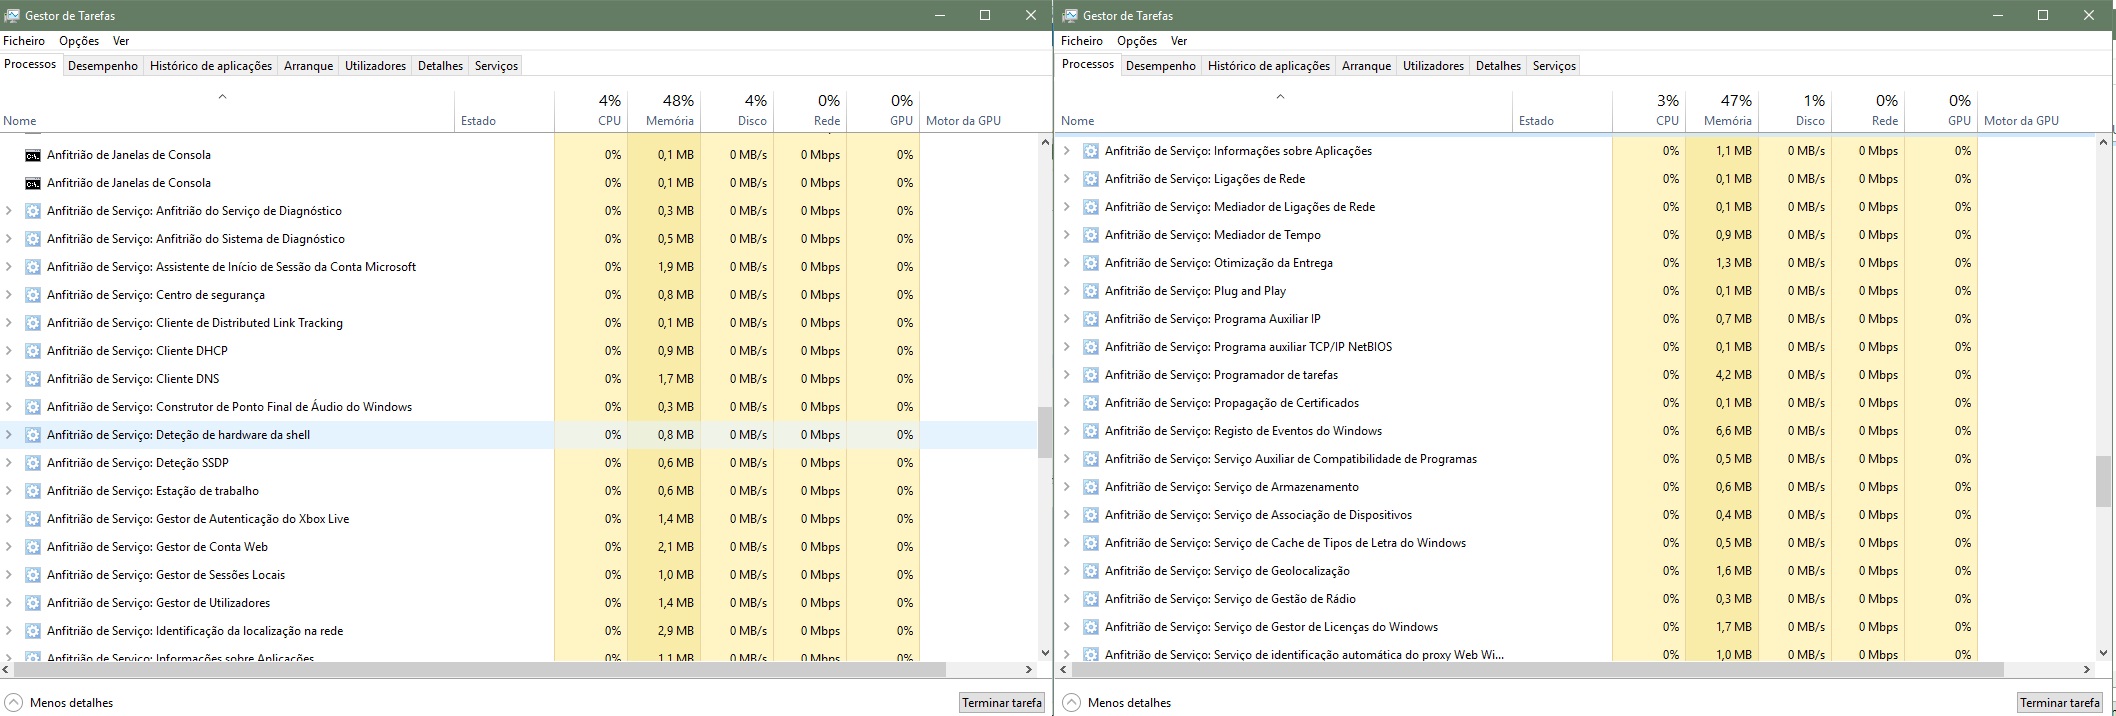
Task: Click the Serviço de Geolocalização gear icon
Action: click(1091, 571)
